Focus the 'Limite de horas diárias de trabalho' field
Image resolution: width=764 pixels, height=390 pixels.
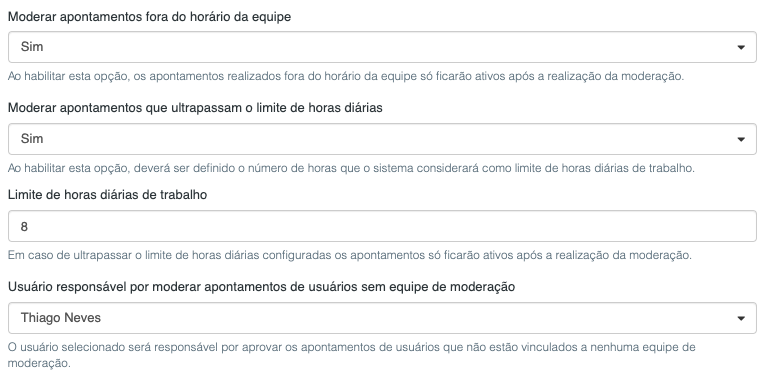point(382,226)
